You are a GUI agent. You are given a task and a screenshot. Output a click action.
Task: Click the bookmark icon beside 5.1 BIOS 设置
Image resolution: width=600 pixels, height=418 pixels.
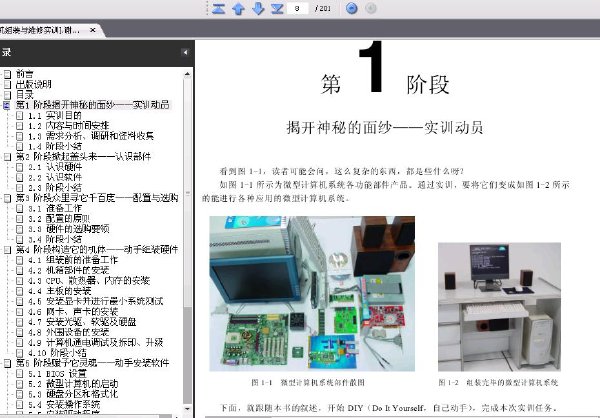(x=20, y=373)
